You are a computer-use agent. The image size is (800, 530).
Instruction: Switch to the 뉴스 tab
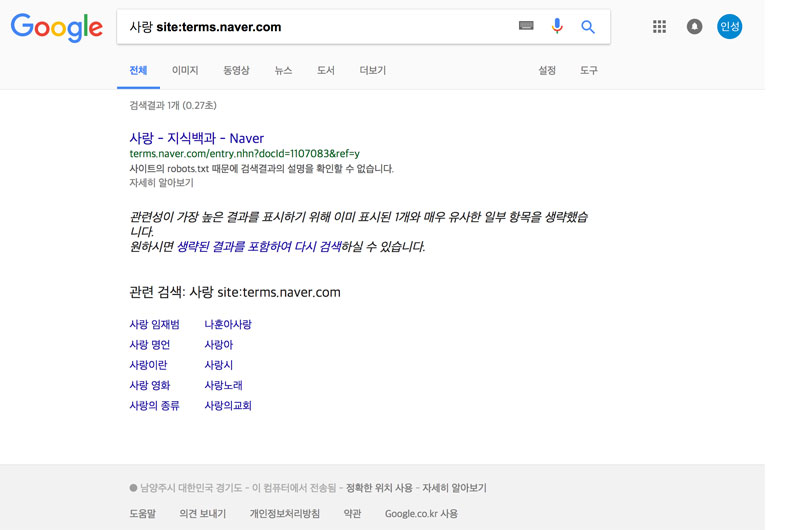(x=283, y=70)
